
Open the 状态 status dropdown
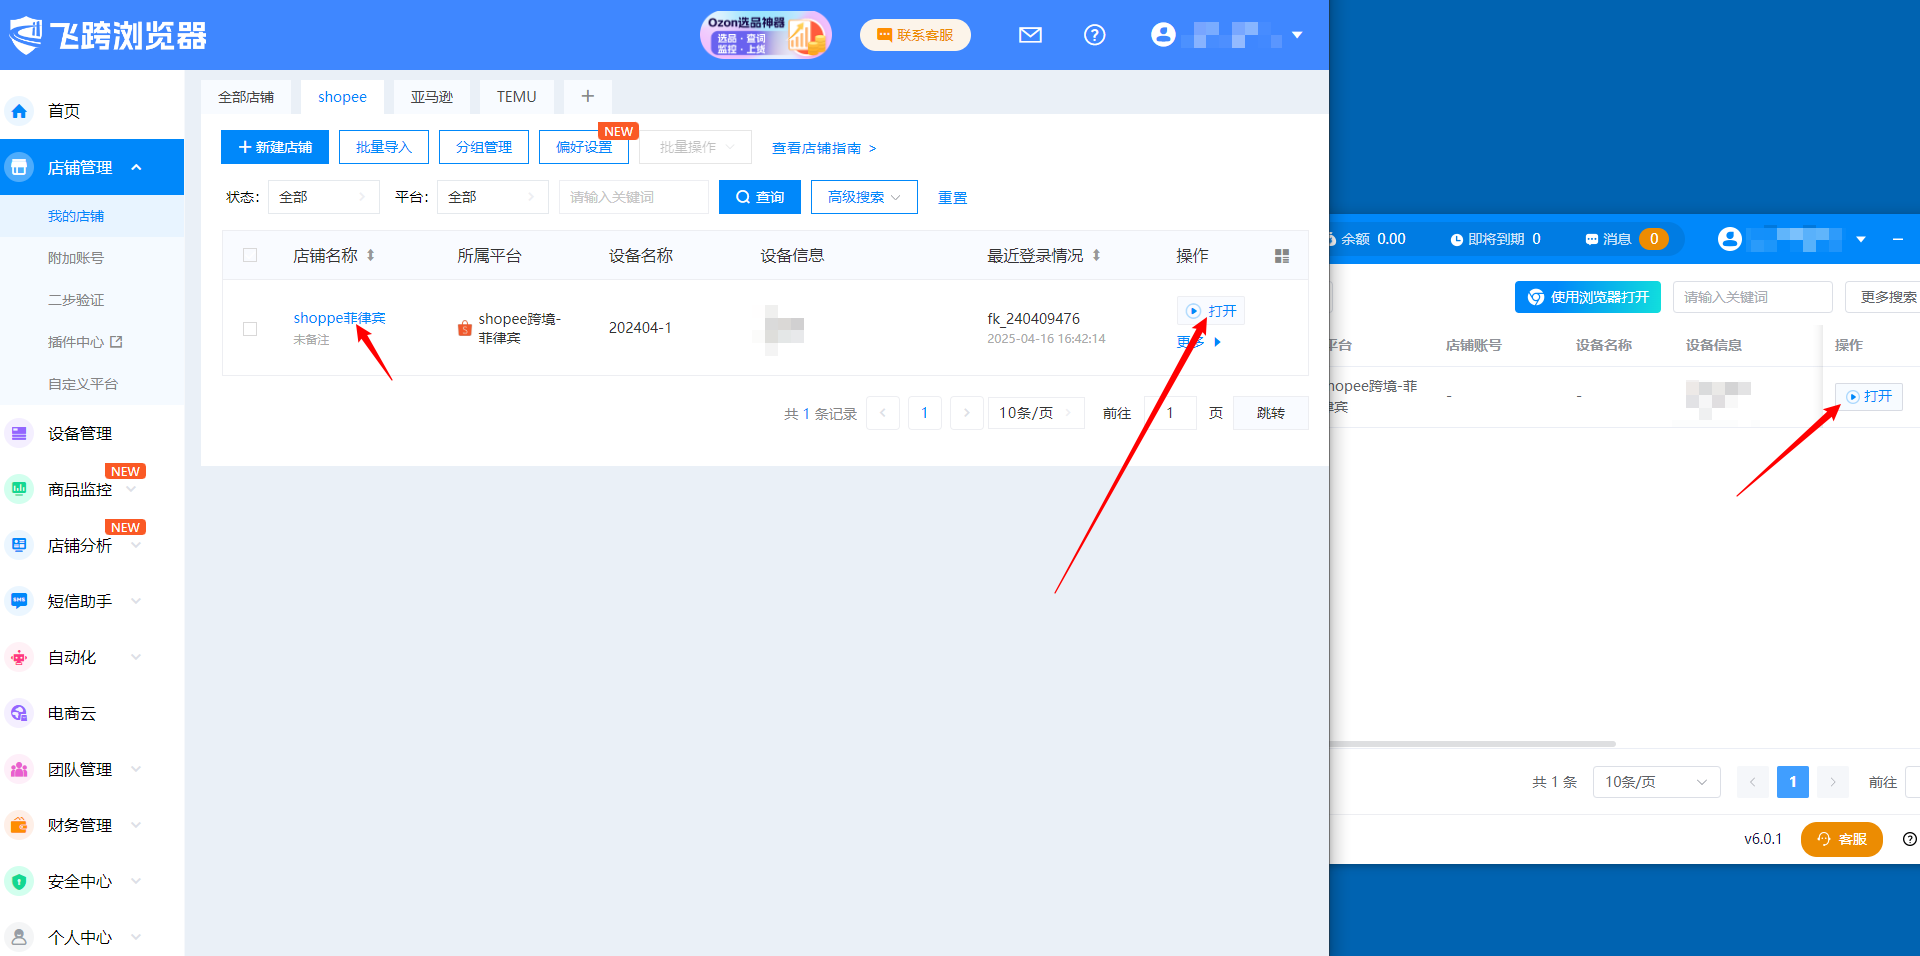[323, 197]
